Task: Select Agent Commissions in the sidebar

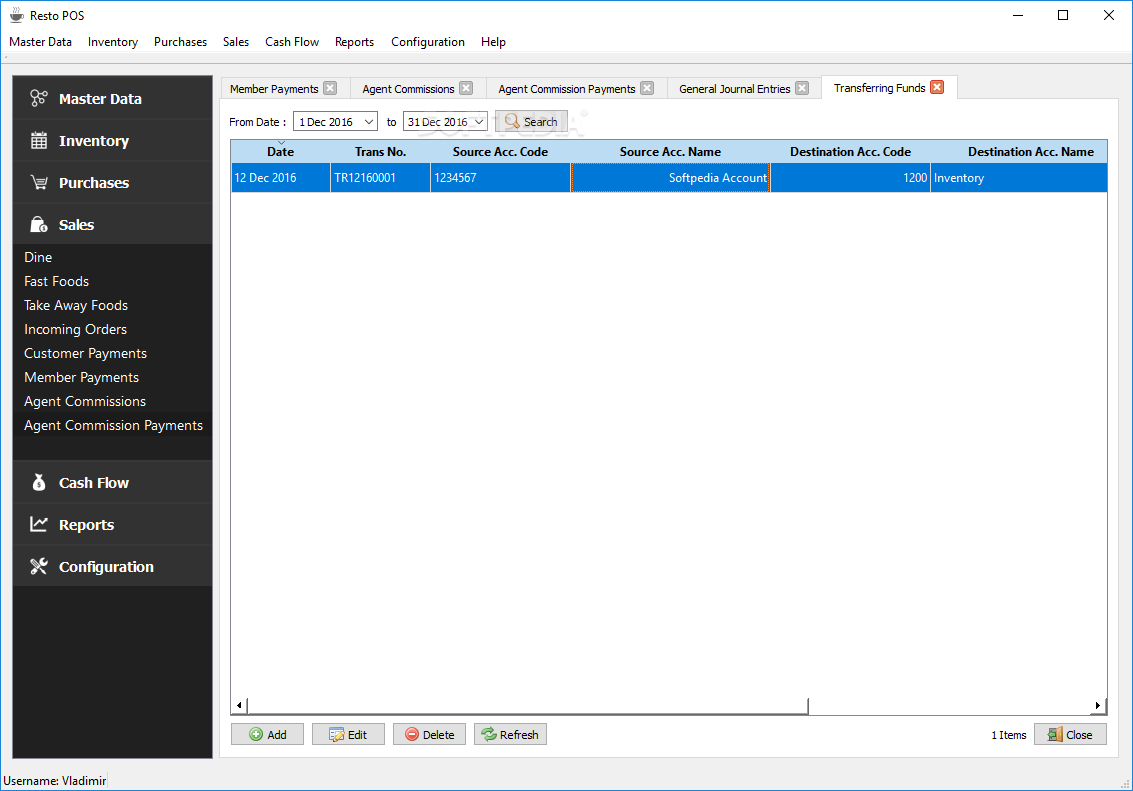Action: pos(112,401)
